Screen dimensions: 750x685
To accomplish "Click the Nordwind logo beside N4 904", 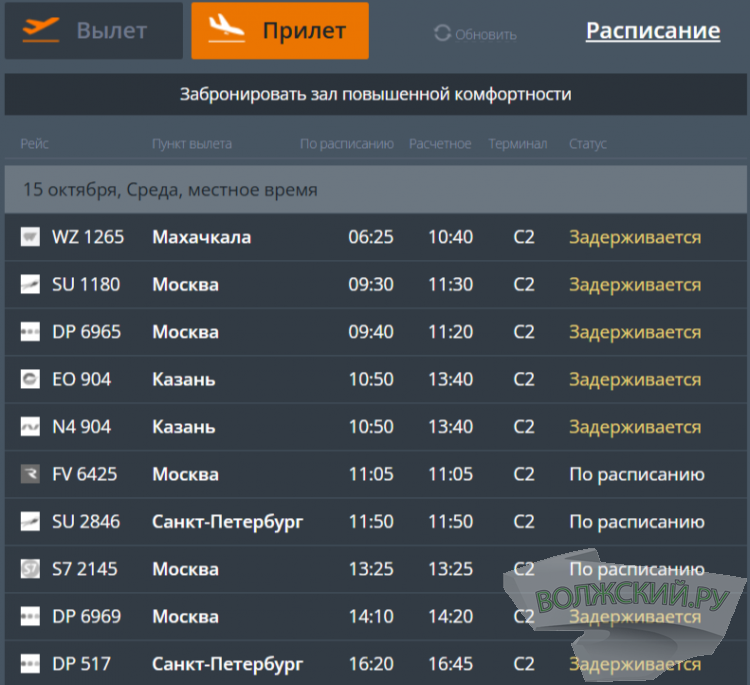I will (x=30, y=427).
